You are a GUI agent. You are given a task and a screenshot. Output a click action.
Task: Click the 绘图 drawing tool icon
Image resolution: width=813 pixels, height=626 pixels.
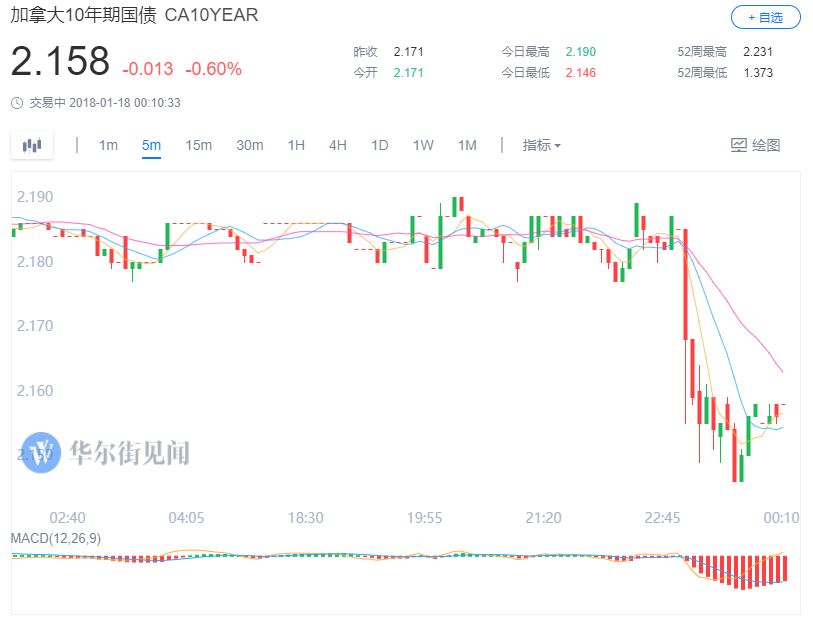pyautogui.click(x=739, y=145)
